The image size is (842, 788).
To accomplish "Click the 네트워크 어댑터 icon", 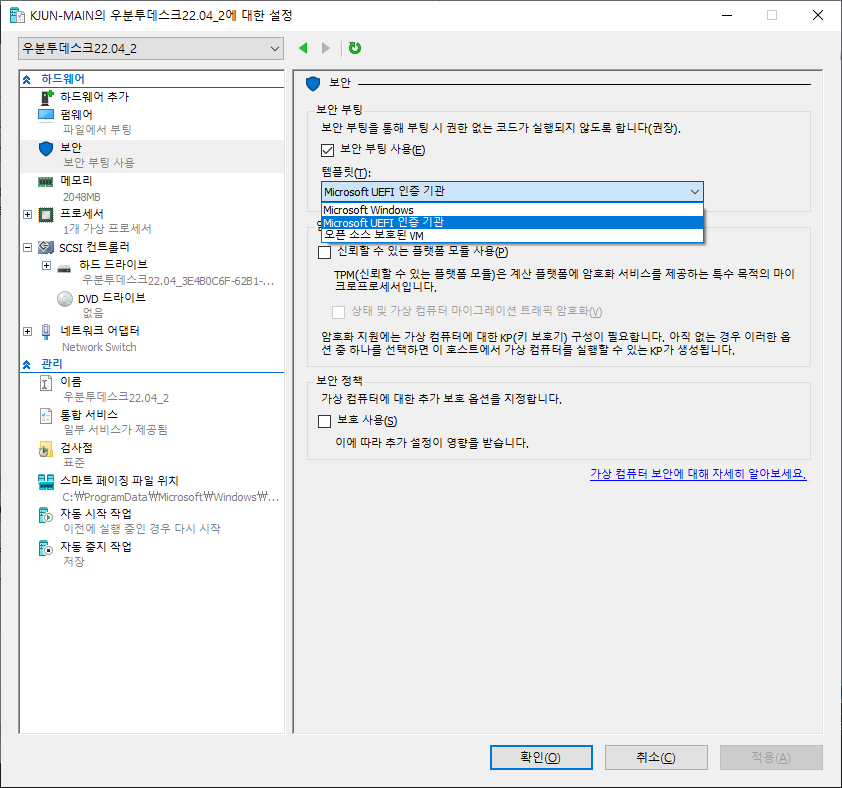I will tap(46, 332).
